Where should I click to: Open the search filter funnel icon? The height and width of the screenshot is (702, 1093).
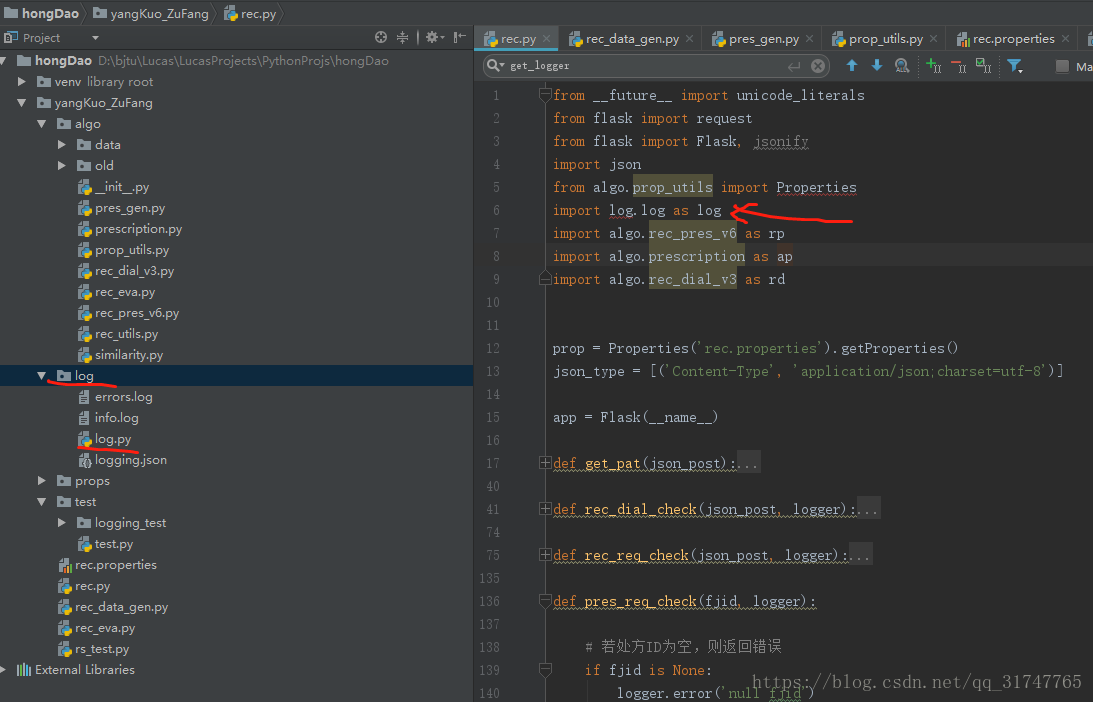(1014, 65)
